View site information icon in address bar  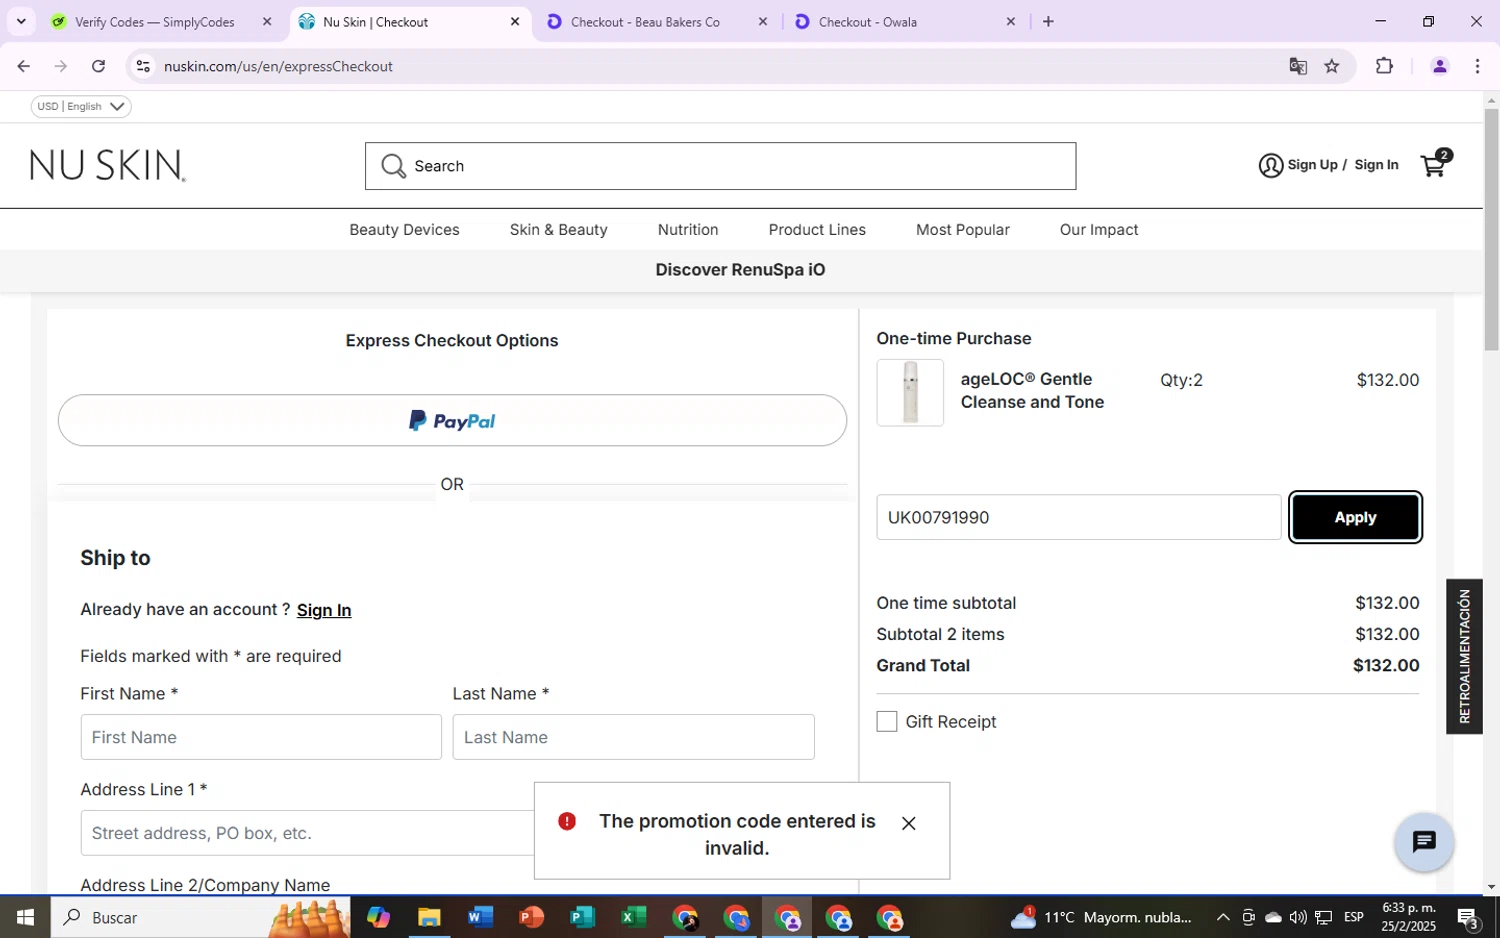tap(143, 66)
